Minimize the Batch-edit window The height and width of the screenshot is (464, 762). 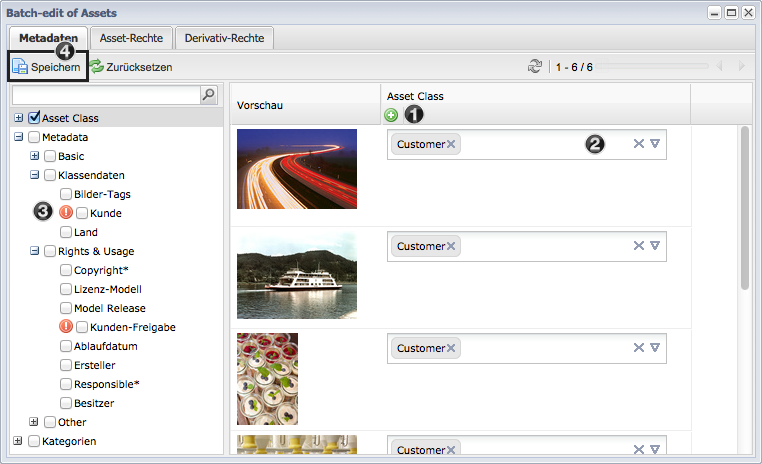coord(714,13)
